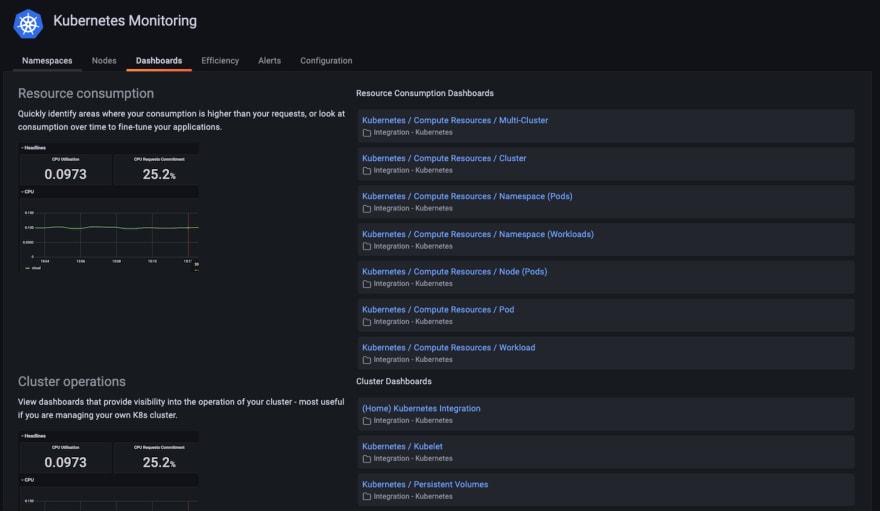
Task: Click the Cluster Dashboards section title
Action: pyautogui.click(x=393, y=381)
